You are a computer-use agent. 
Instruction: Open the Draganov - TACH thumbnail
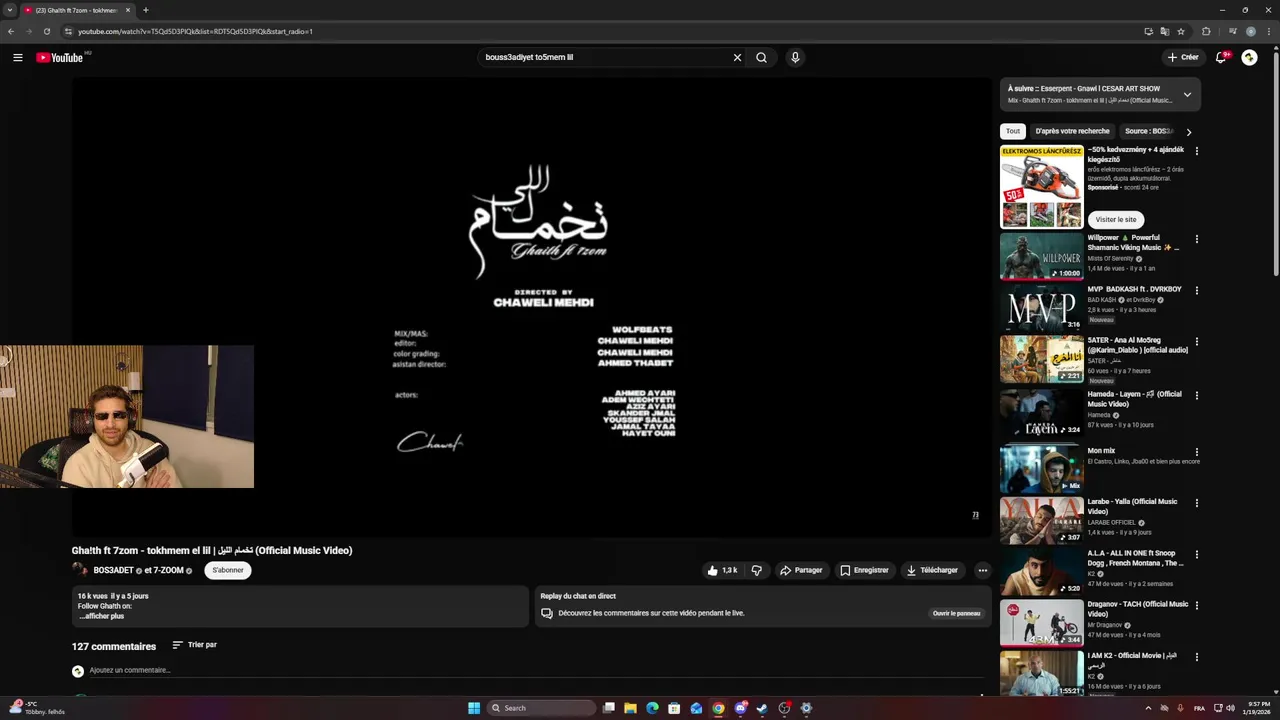pos(1041,622)
